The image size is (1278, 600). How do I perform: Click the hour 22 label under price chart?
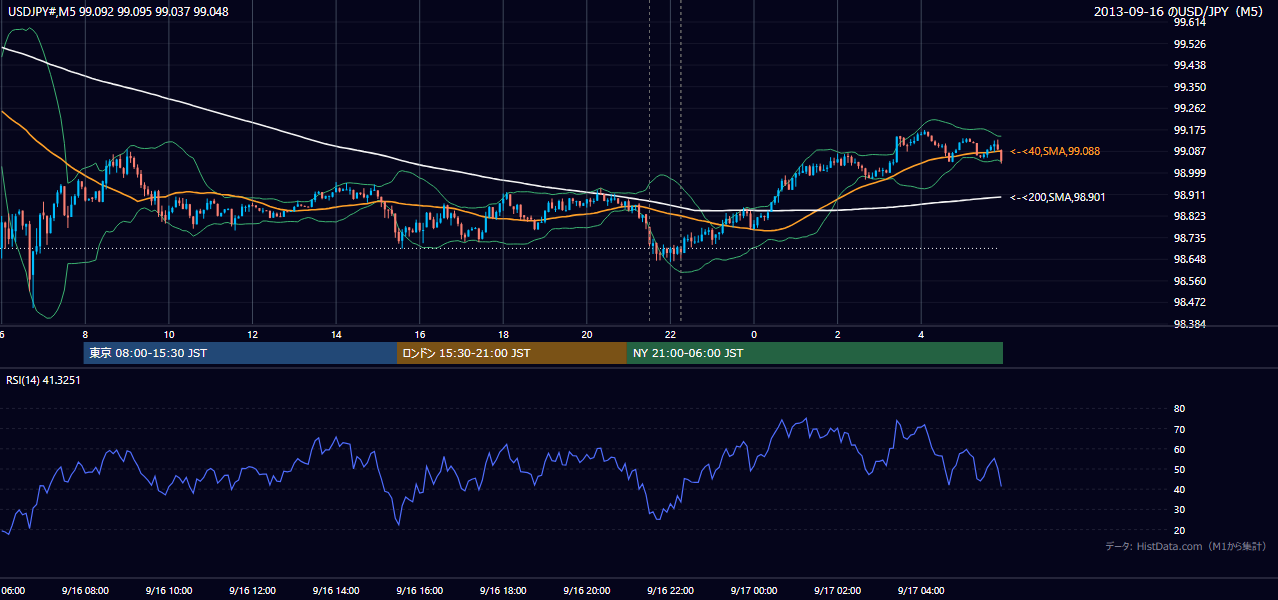tap(671, 335)
